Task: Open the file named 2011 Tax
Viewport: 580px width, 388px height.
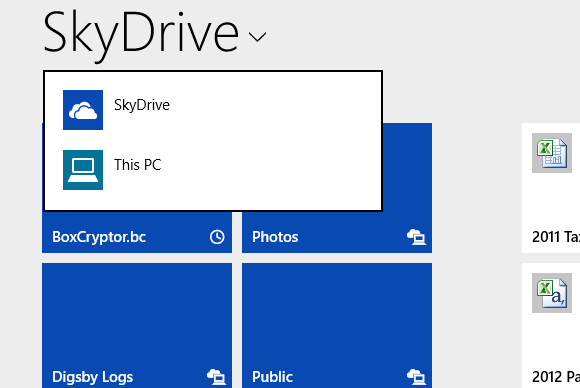Action: click(556, 237)
